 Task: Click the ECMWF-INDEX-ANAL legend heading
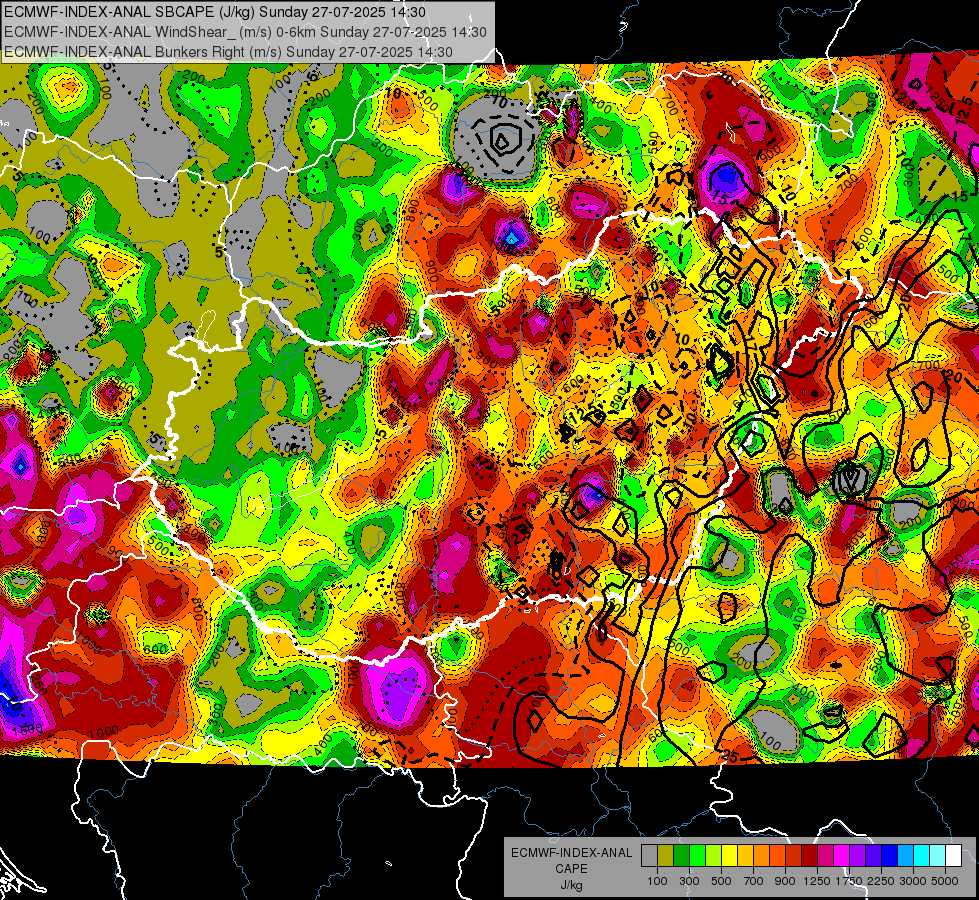[x=571, y=853]
